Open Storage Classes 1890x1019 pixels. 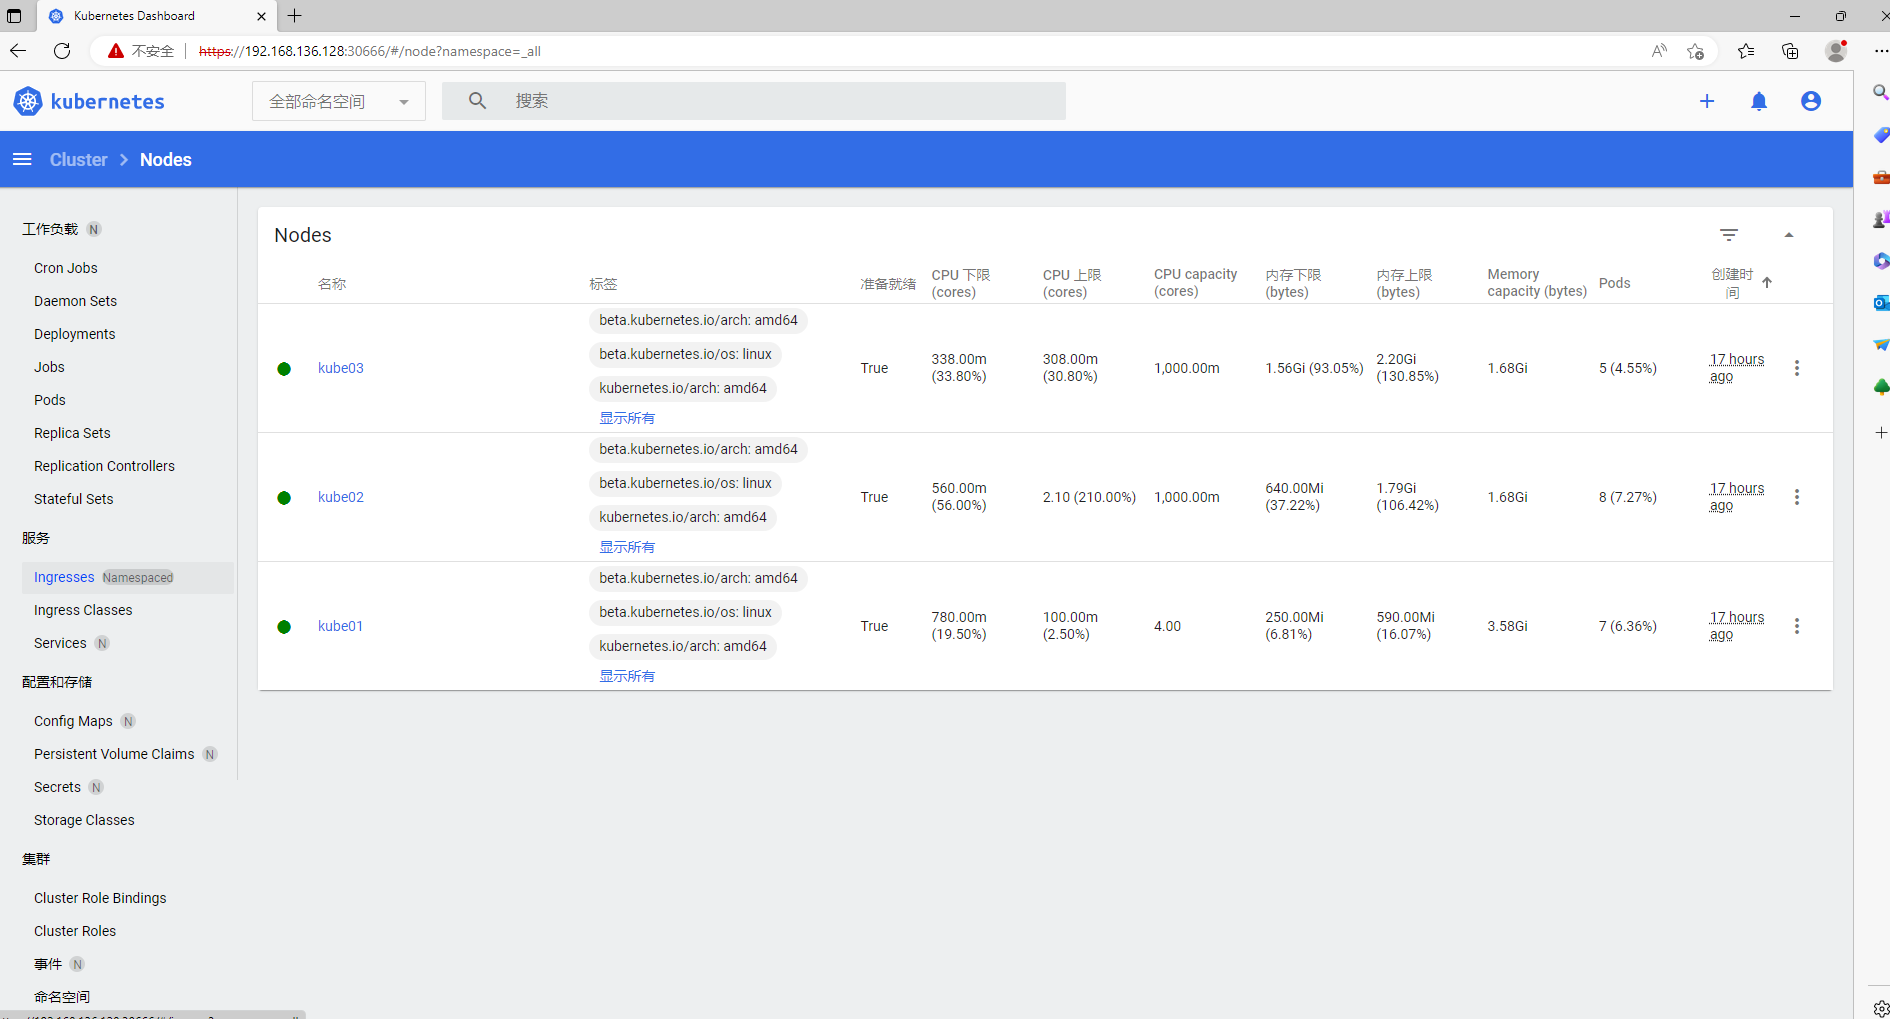(x=84, y=820)
